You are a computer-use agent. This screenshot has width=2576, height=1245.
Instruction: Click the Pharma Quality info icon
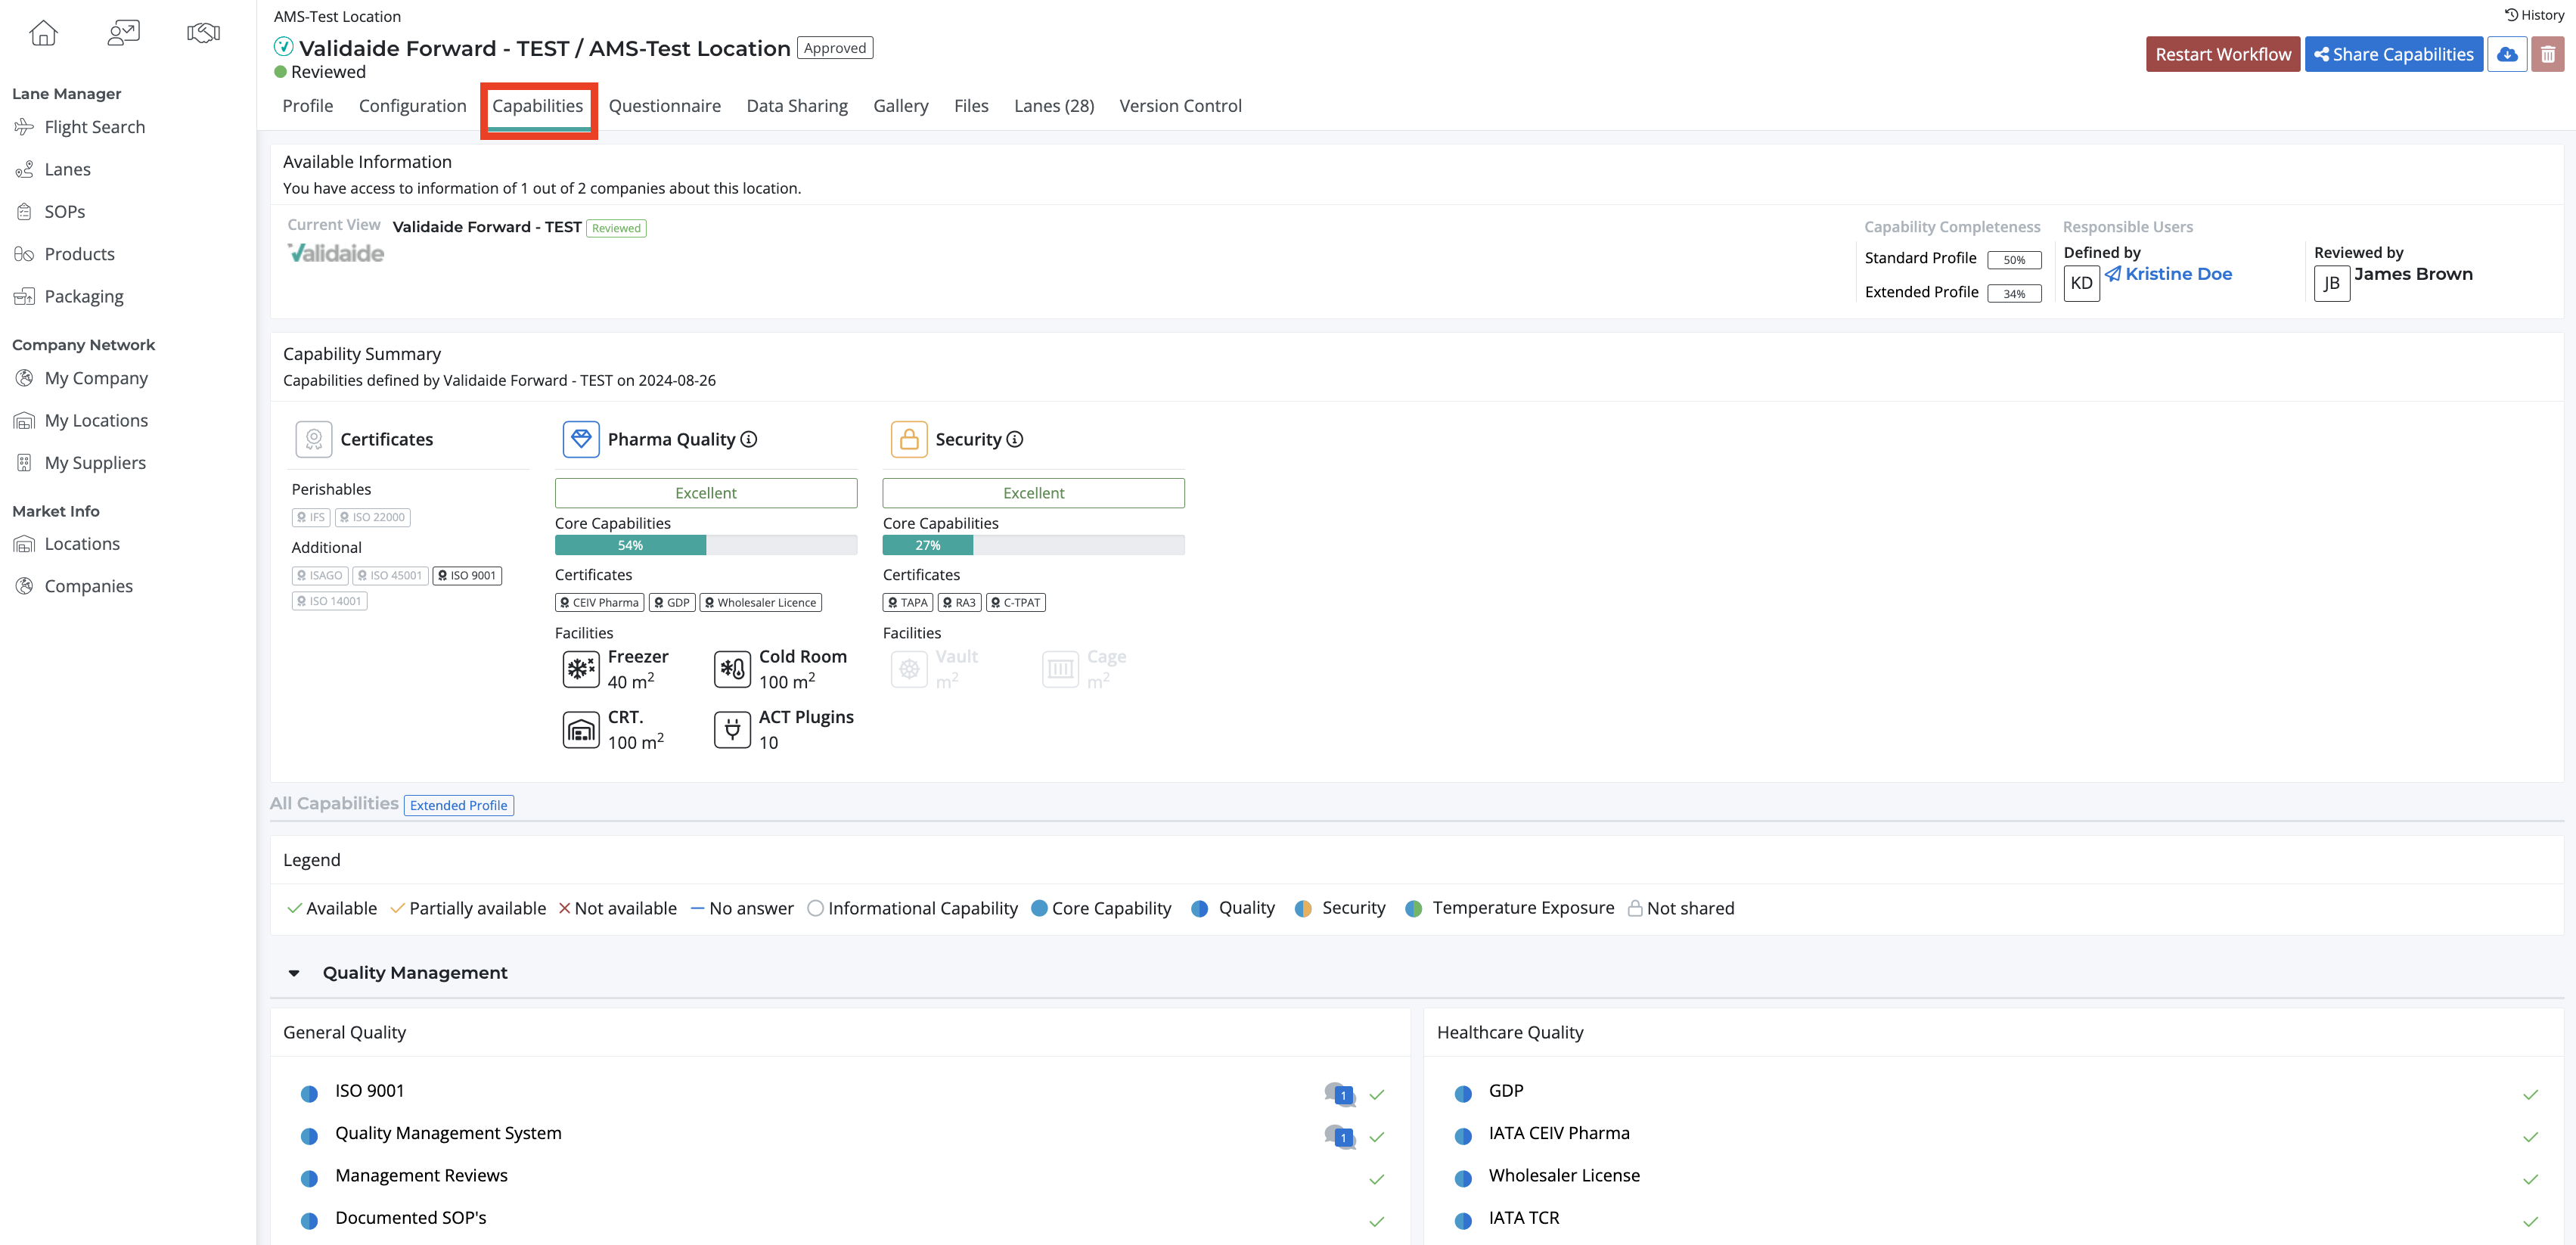(749, 439)
